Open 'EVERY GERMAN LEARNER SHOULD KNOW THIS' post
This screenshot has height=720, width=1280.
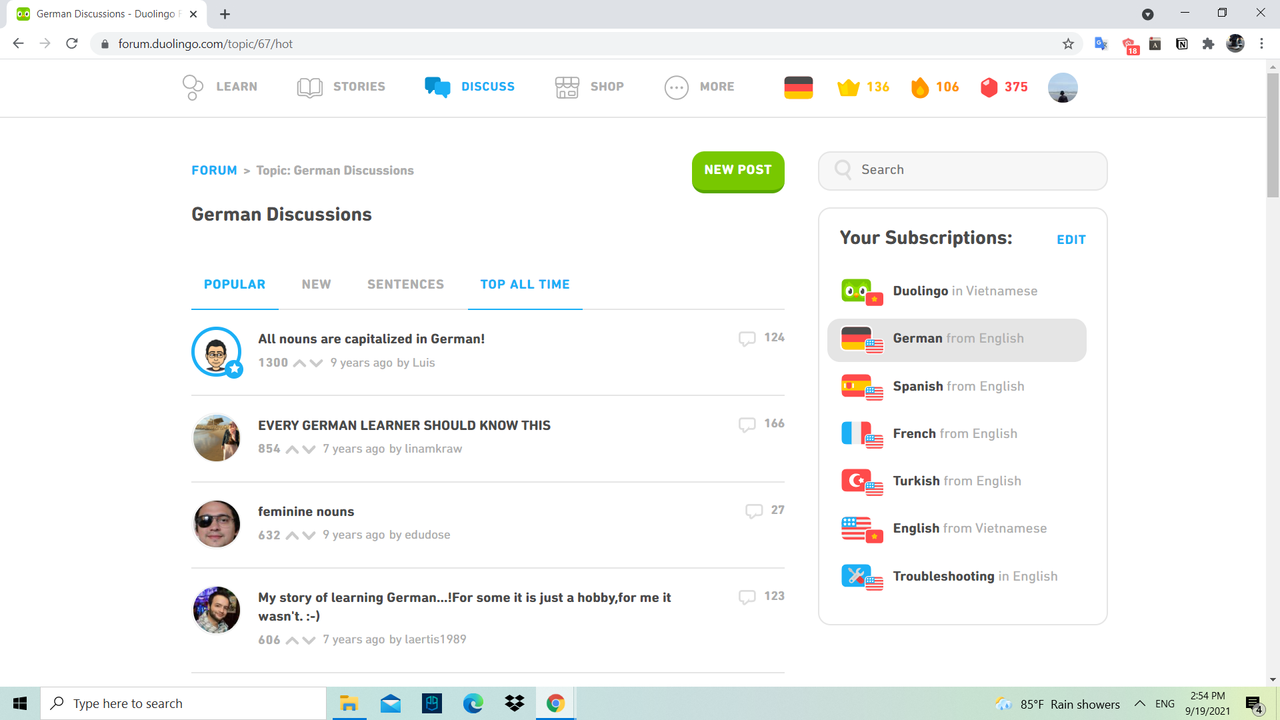click(x=404, y=425)
